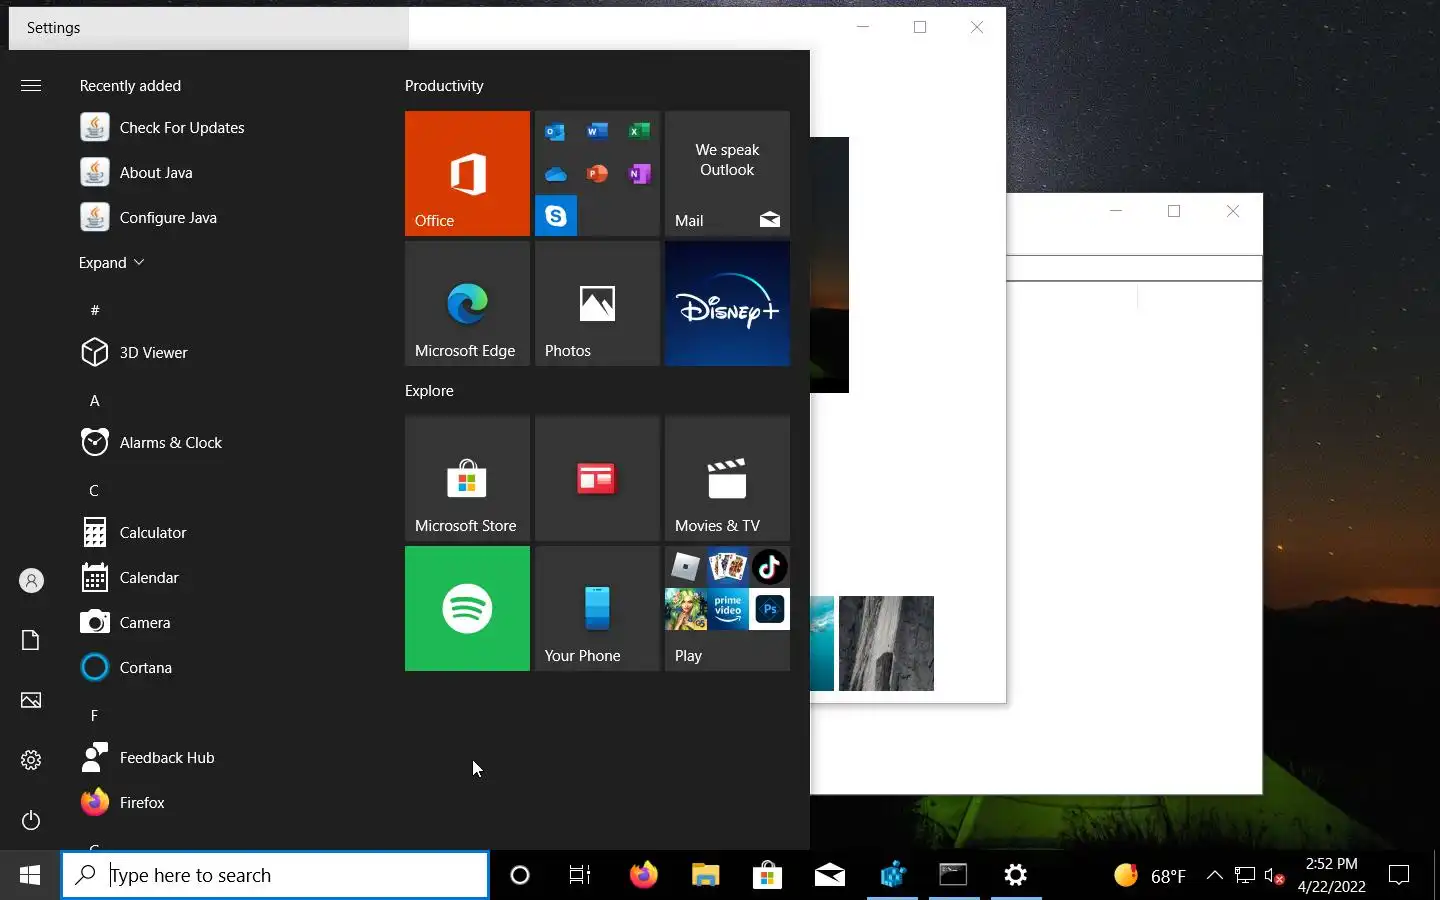Viewport: 1440px width, 900px height.
Task: Open weather widget showing 68°F
Action: tap(1150, 876)
